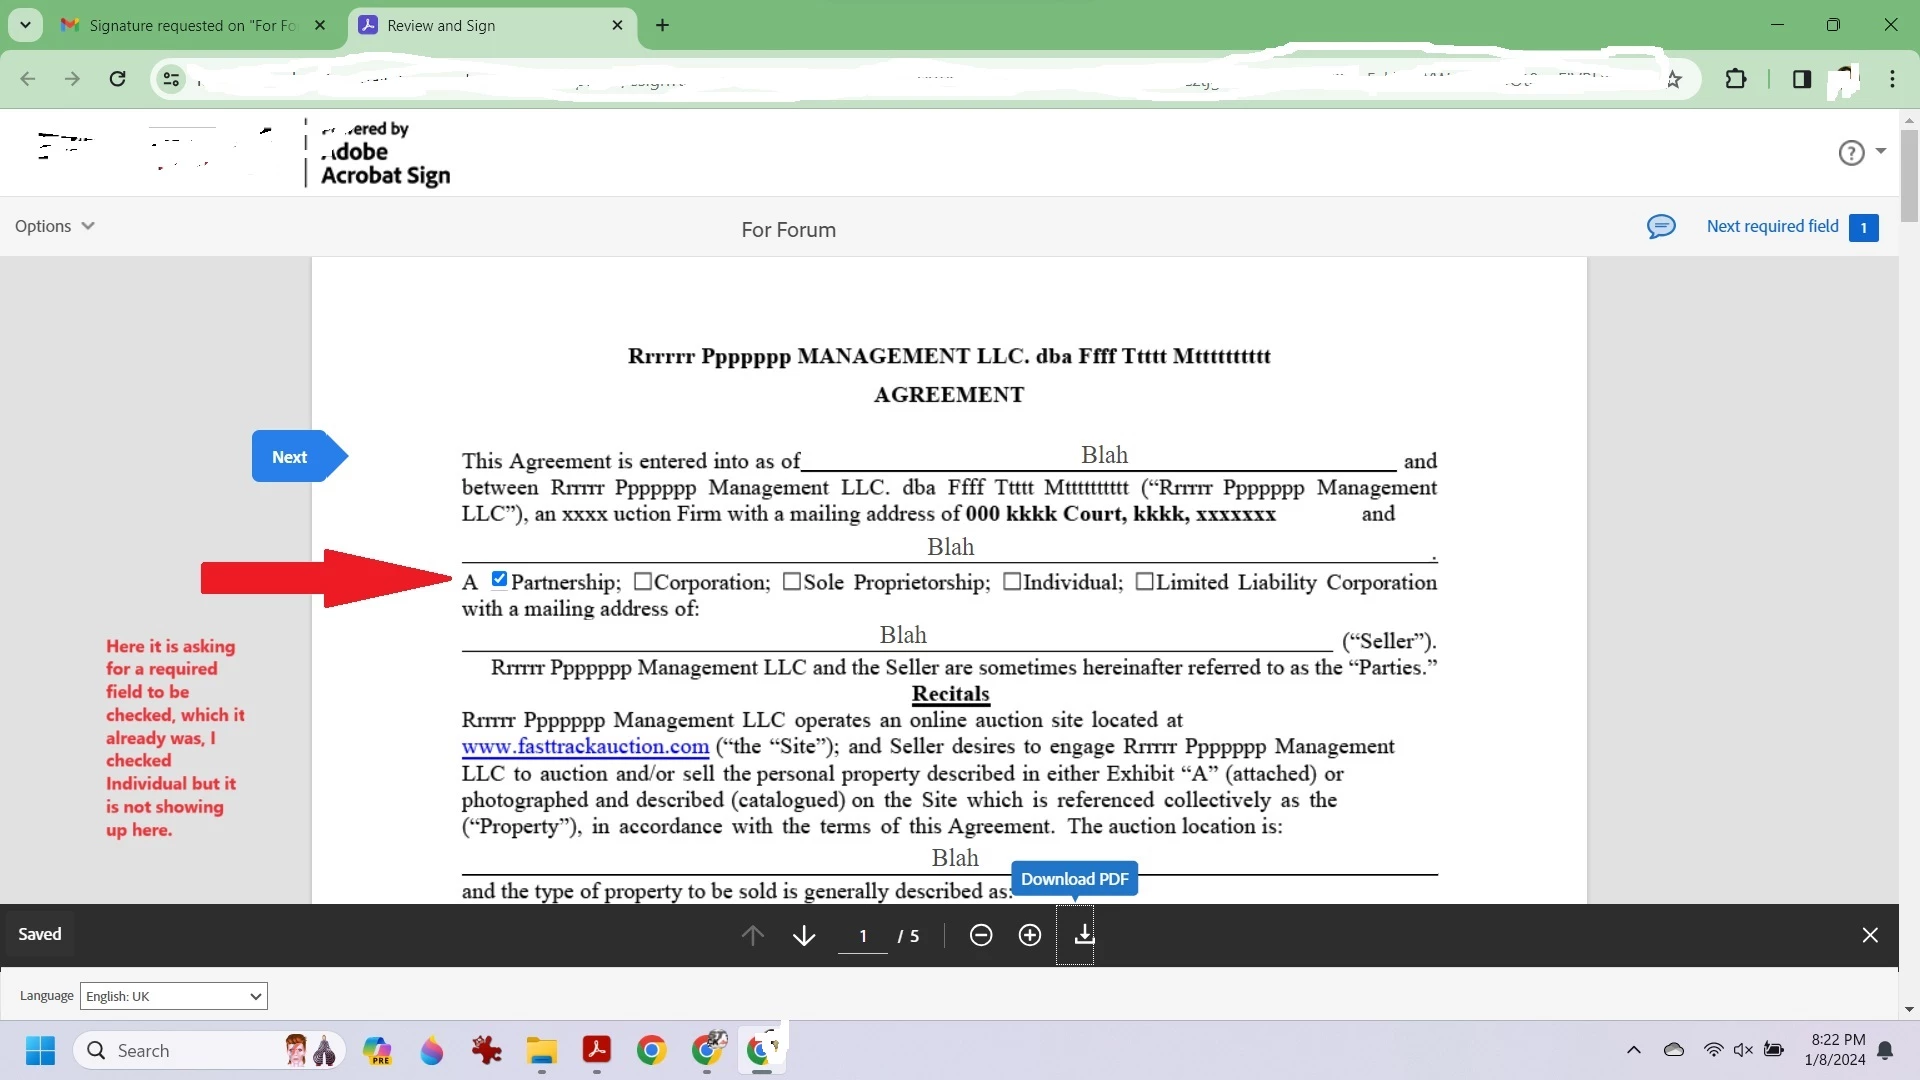This screenshot has height=1080, width=1920.
Task: Click the help question mark icon
Action: pyautogui.click(x=1851, y=153)
